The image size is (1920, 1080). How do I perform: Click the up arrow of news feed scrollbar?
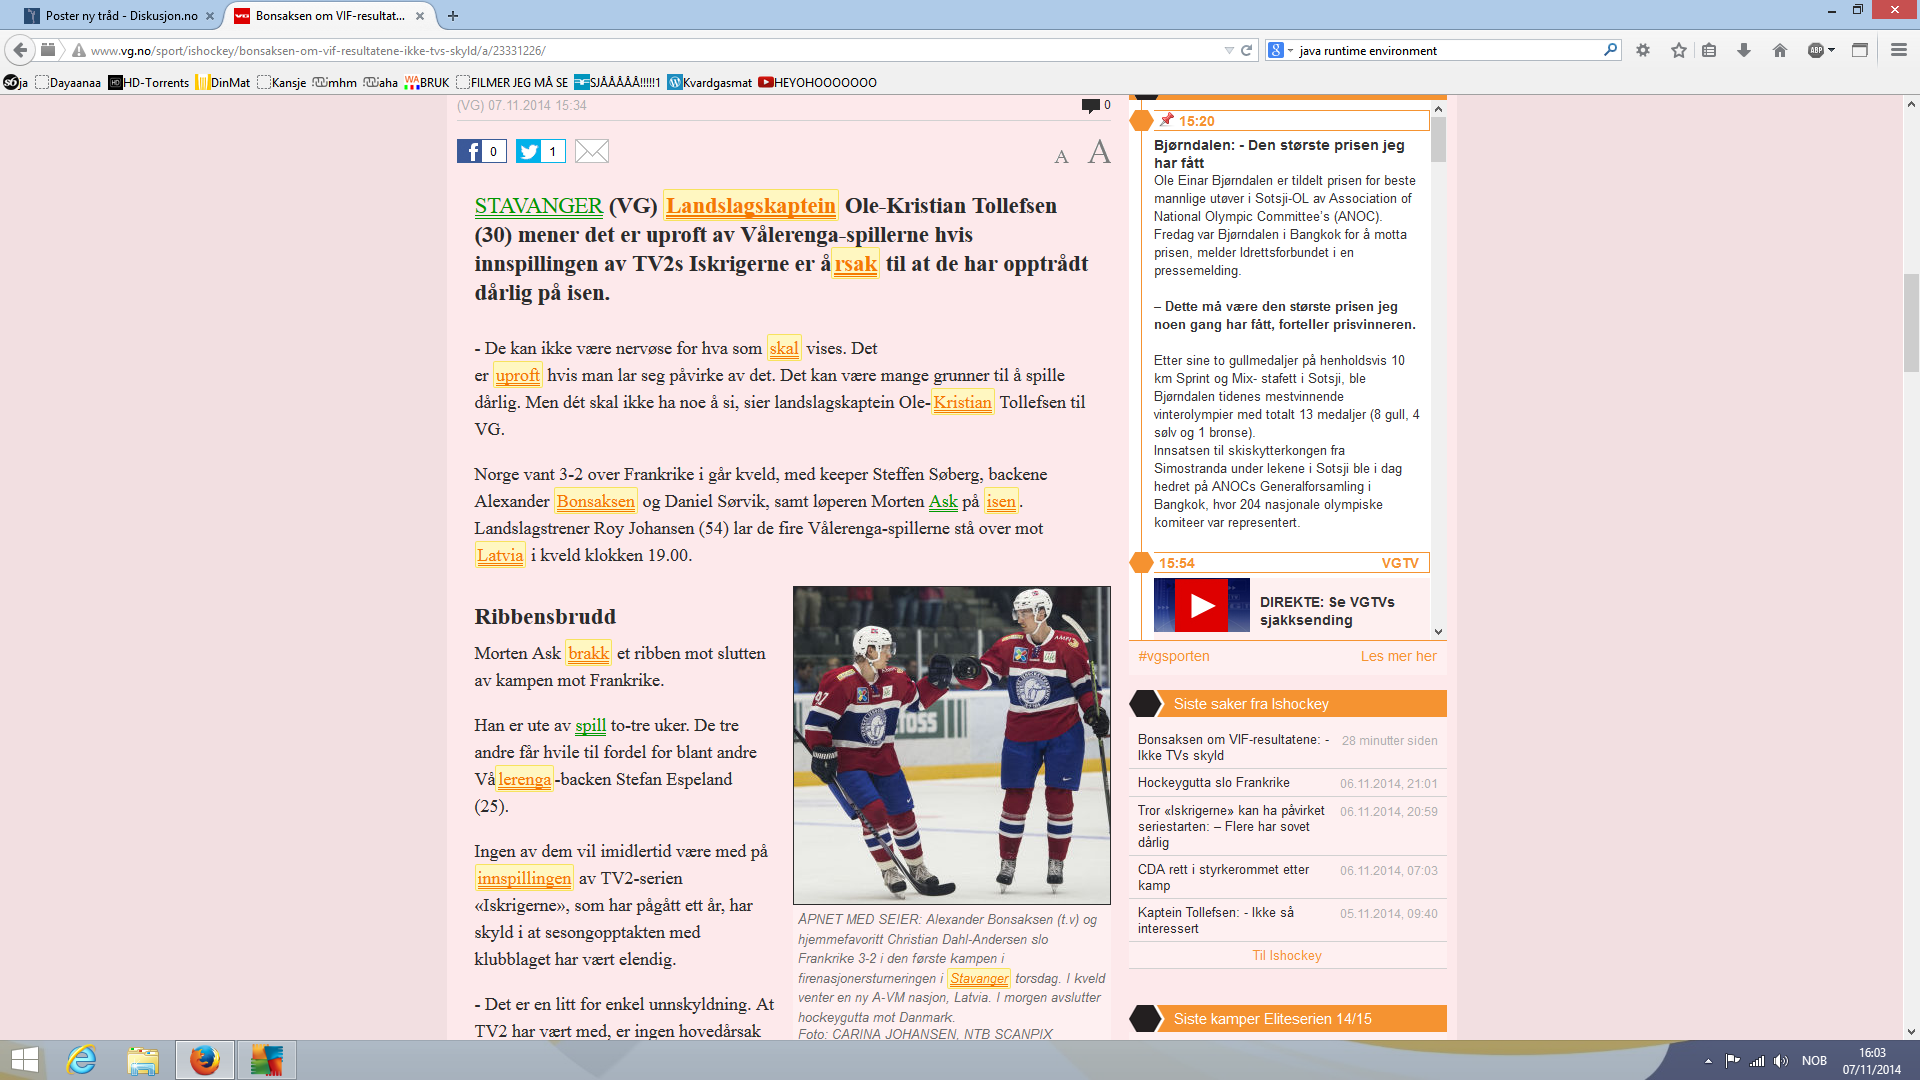1438,109
